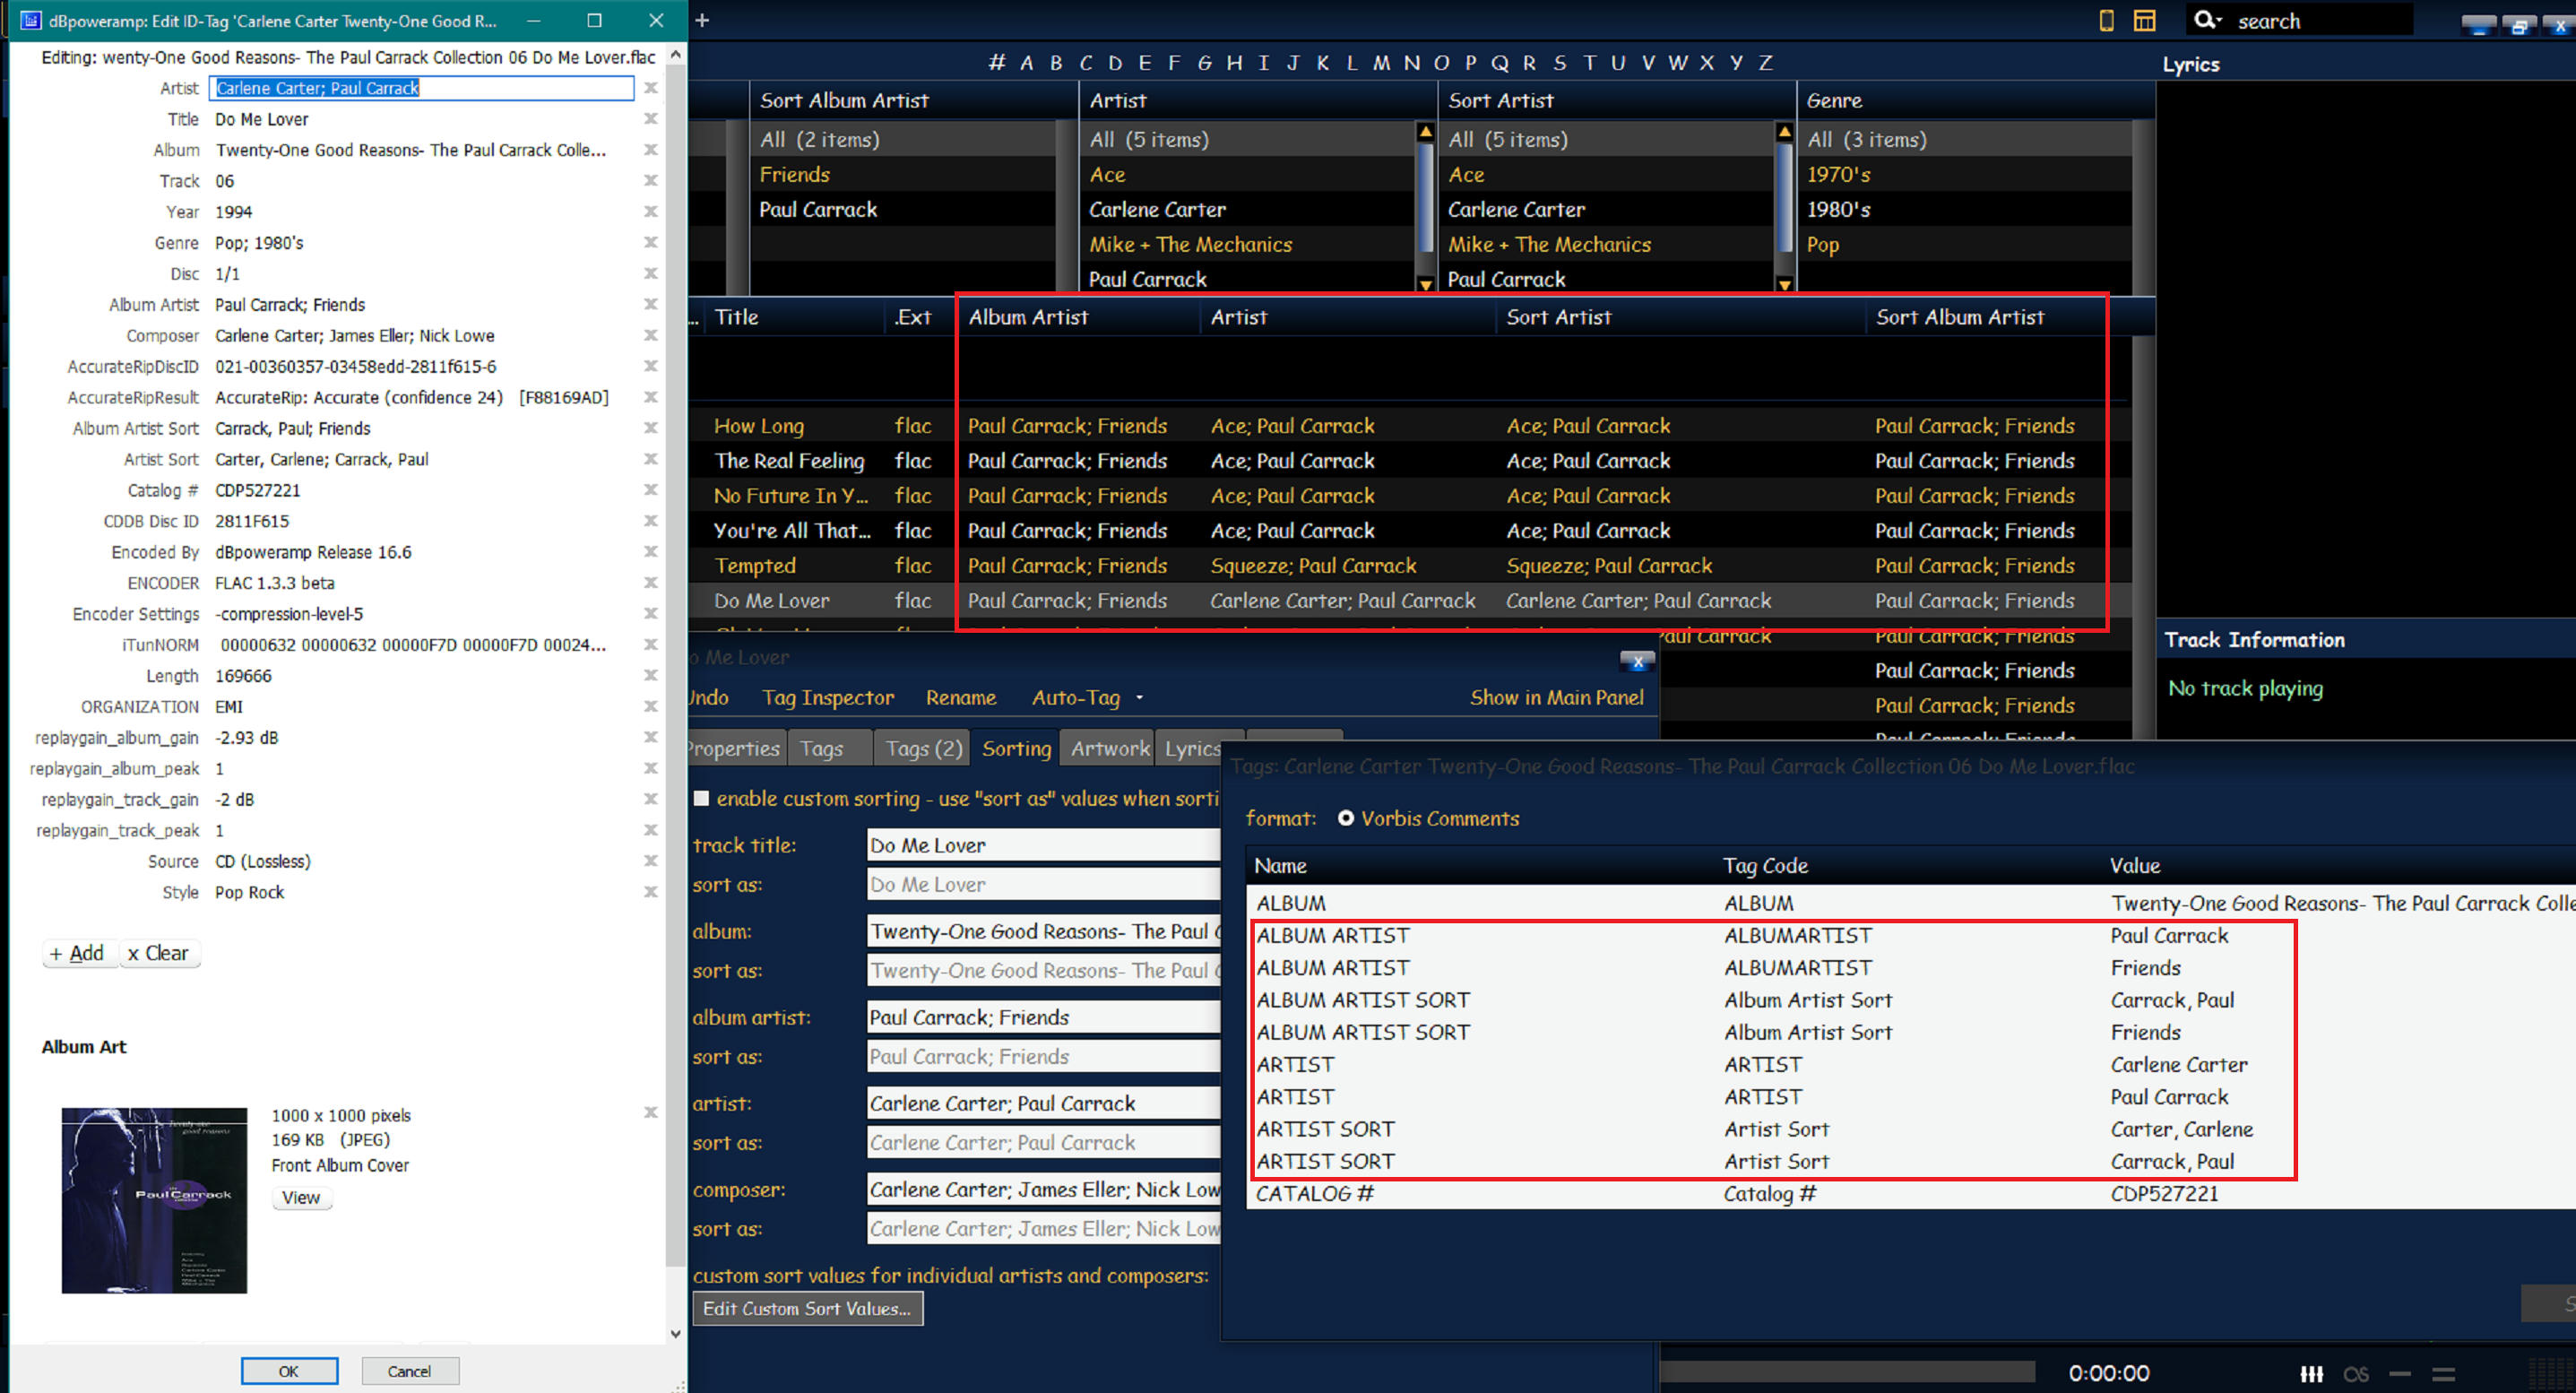Click the panel layout grid icon

tap(2144, 21)
